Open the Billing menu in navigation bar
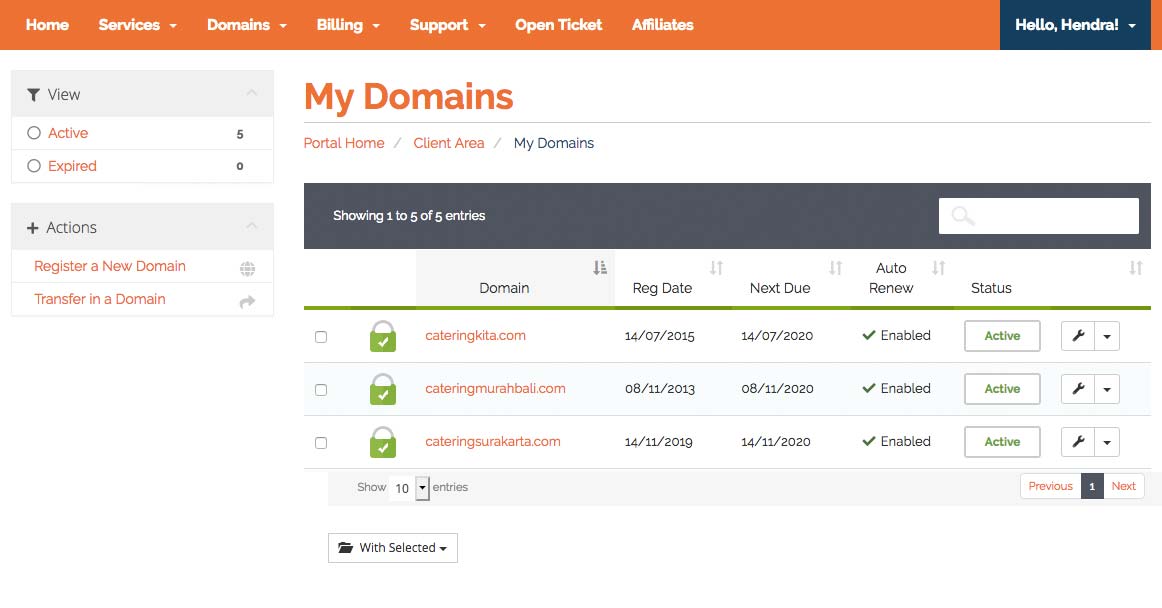The width and height of the screenshot is (1162, 608). tap(348, 25)
